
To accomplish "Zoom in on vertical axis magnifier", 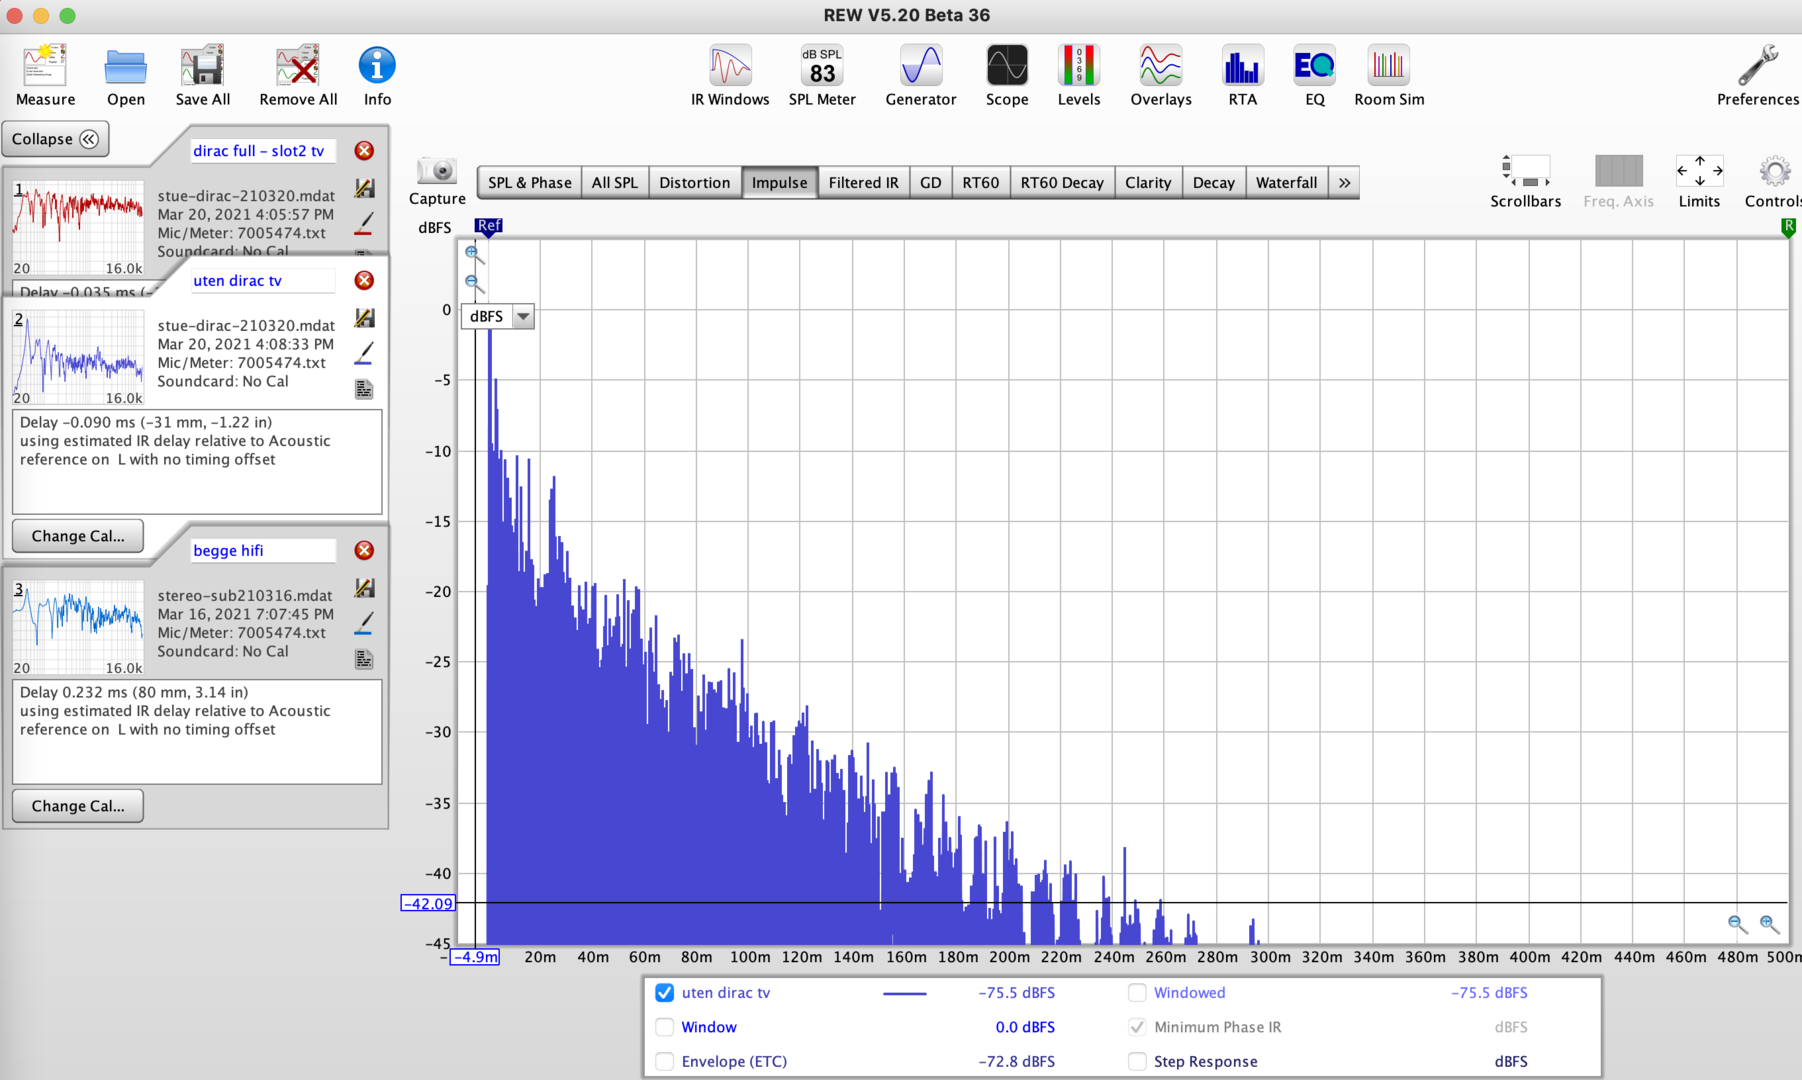I will tap(474, 254).
